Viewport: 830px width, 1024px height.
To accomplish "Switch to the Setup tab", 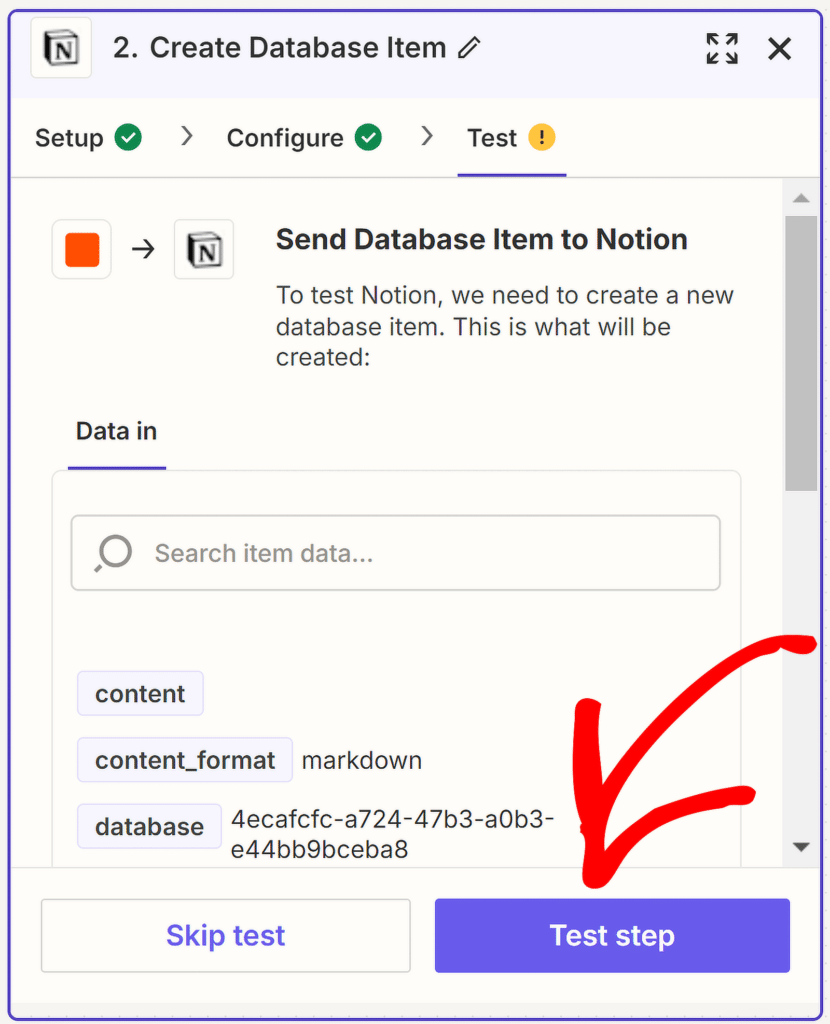I will 69,138.
